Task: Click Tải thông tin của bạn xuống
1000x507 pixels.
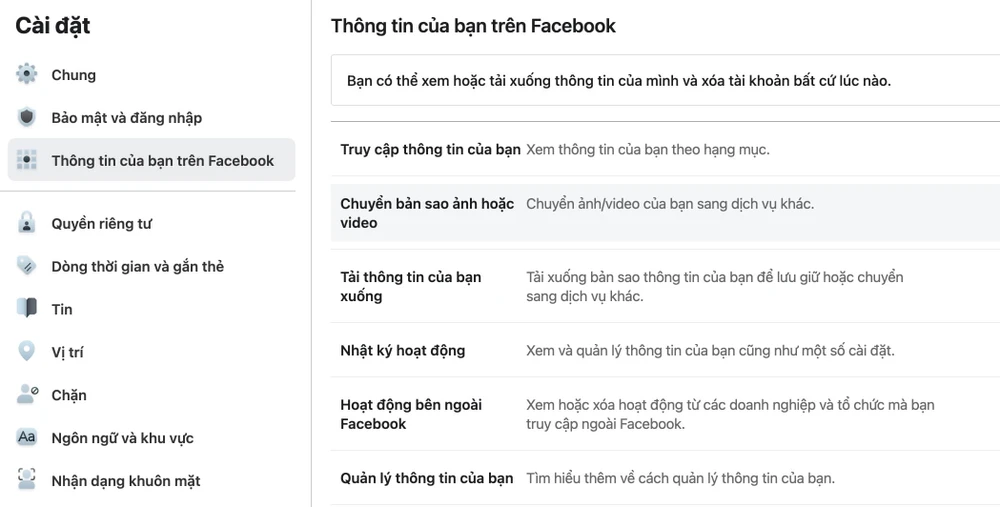Action: tap(410, 286)
